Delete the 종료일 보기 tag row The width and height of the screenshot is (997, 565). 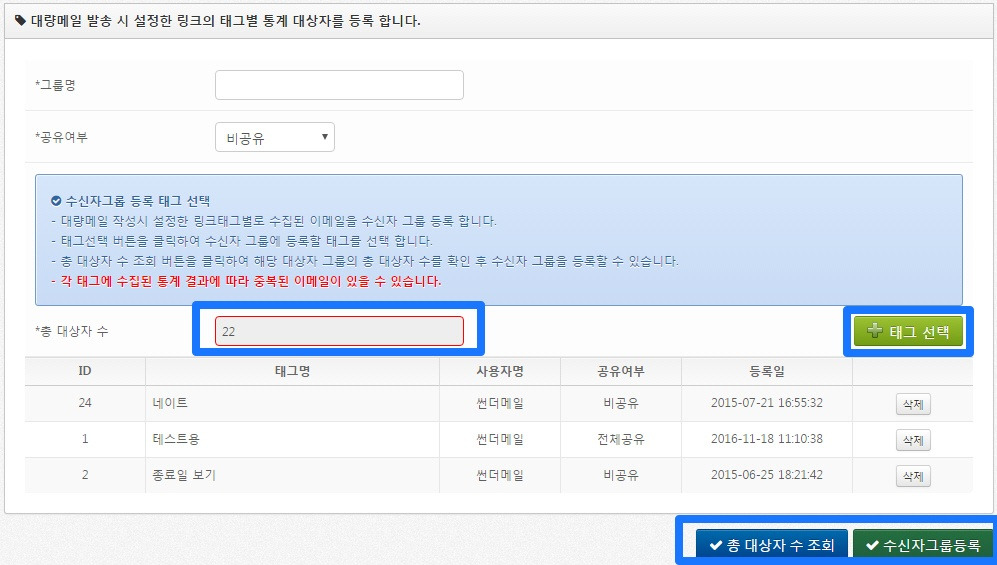913,476
